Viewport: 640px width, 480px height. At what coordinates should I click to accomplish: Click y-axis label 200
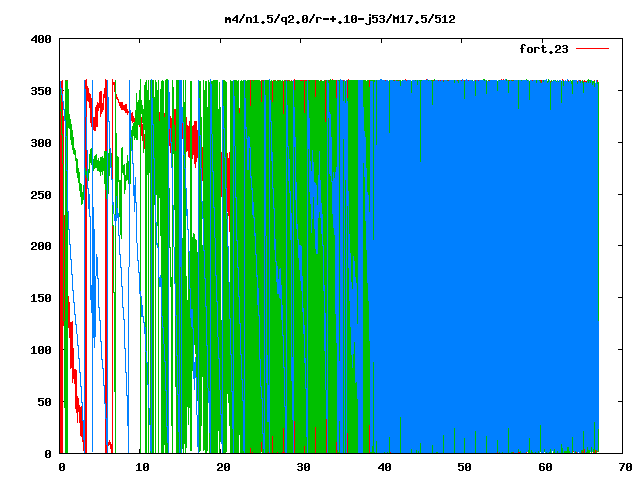pos(41,246)
